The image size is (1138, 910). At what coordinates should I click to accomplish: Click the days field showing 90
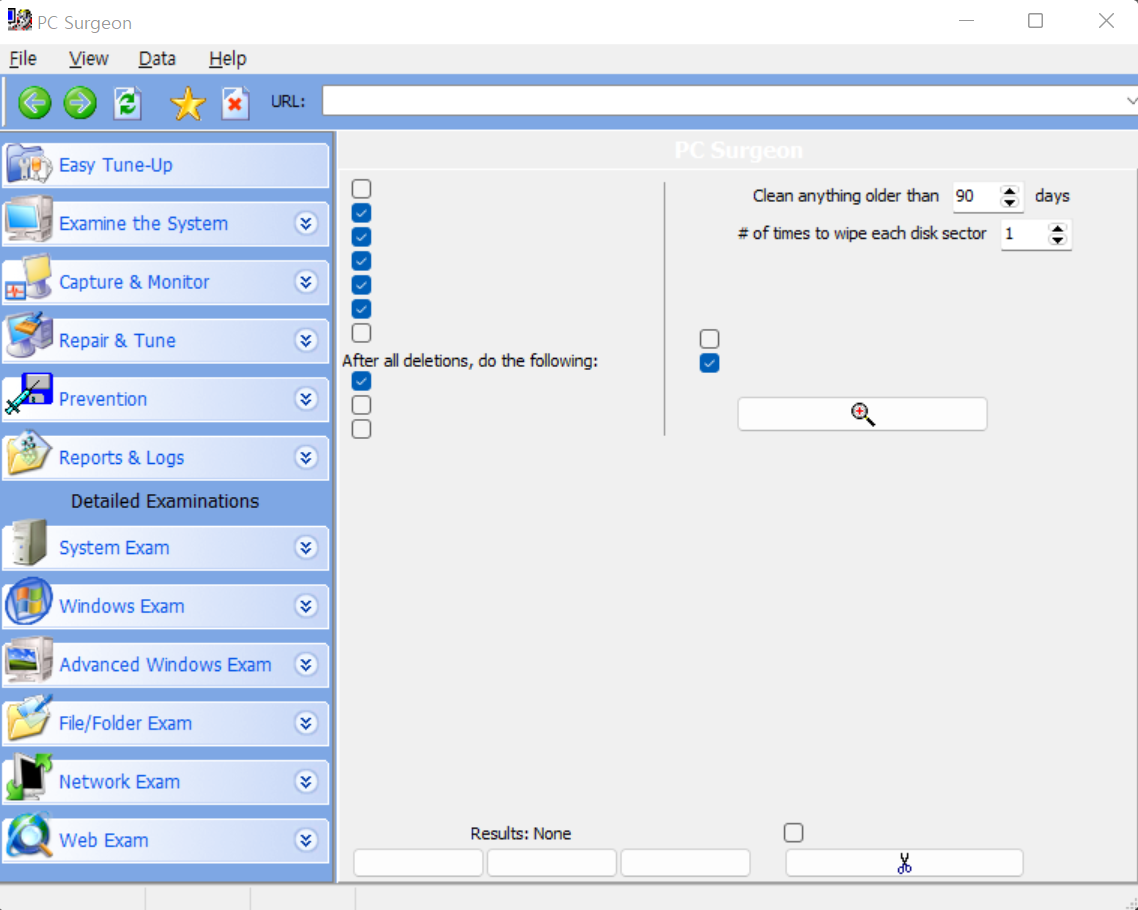tap(976, 196)
